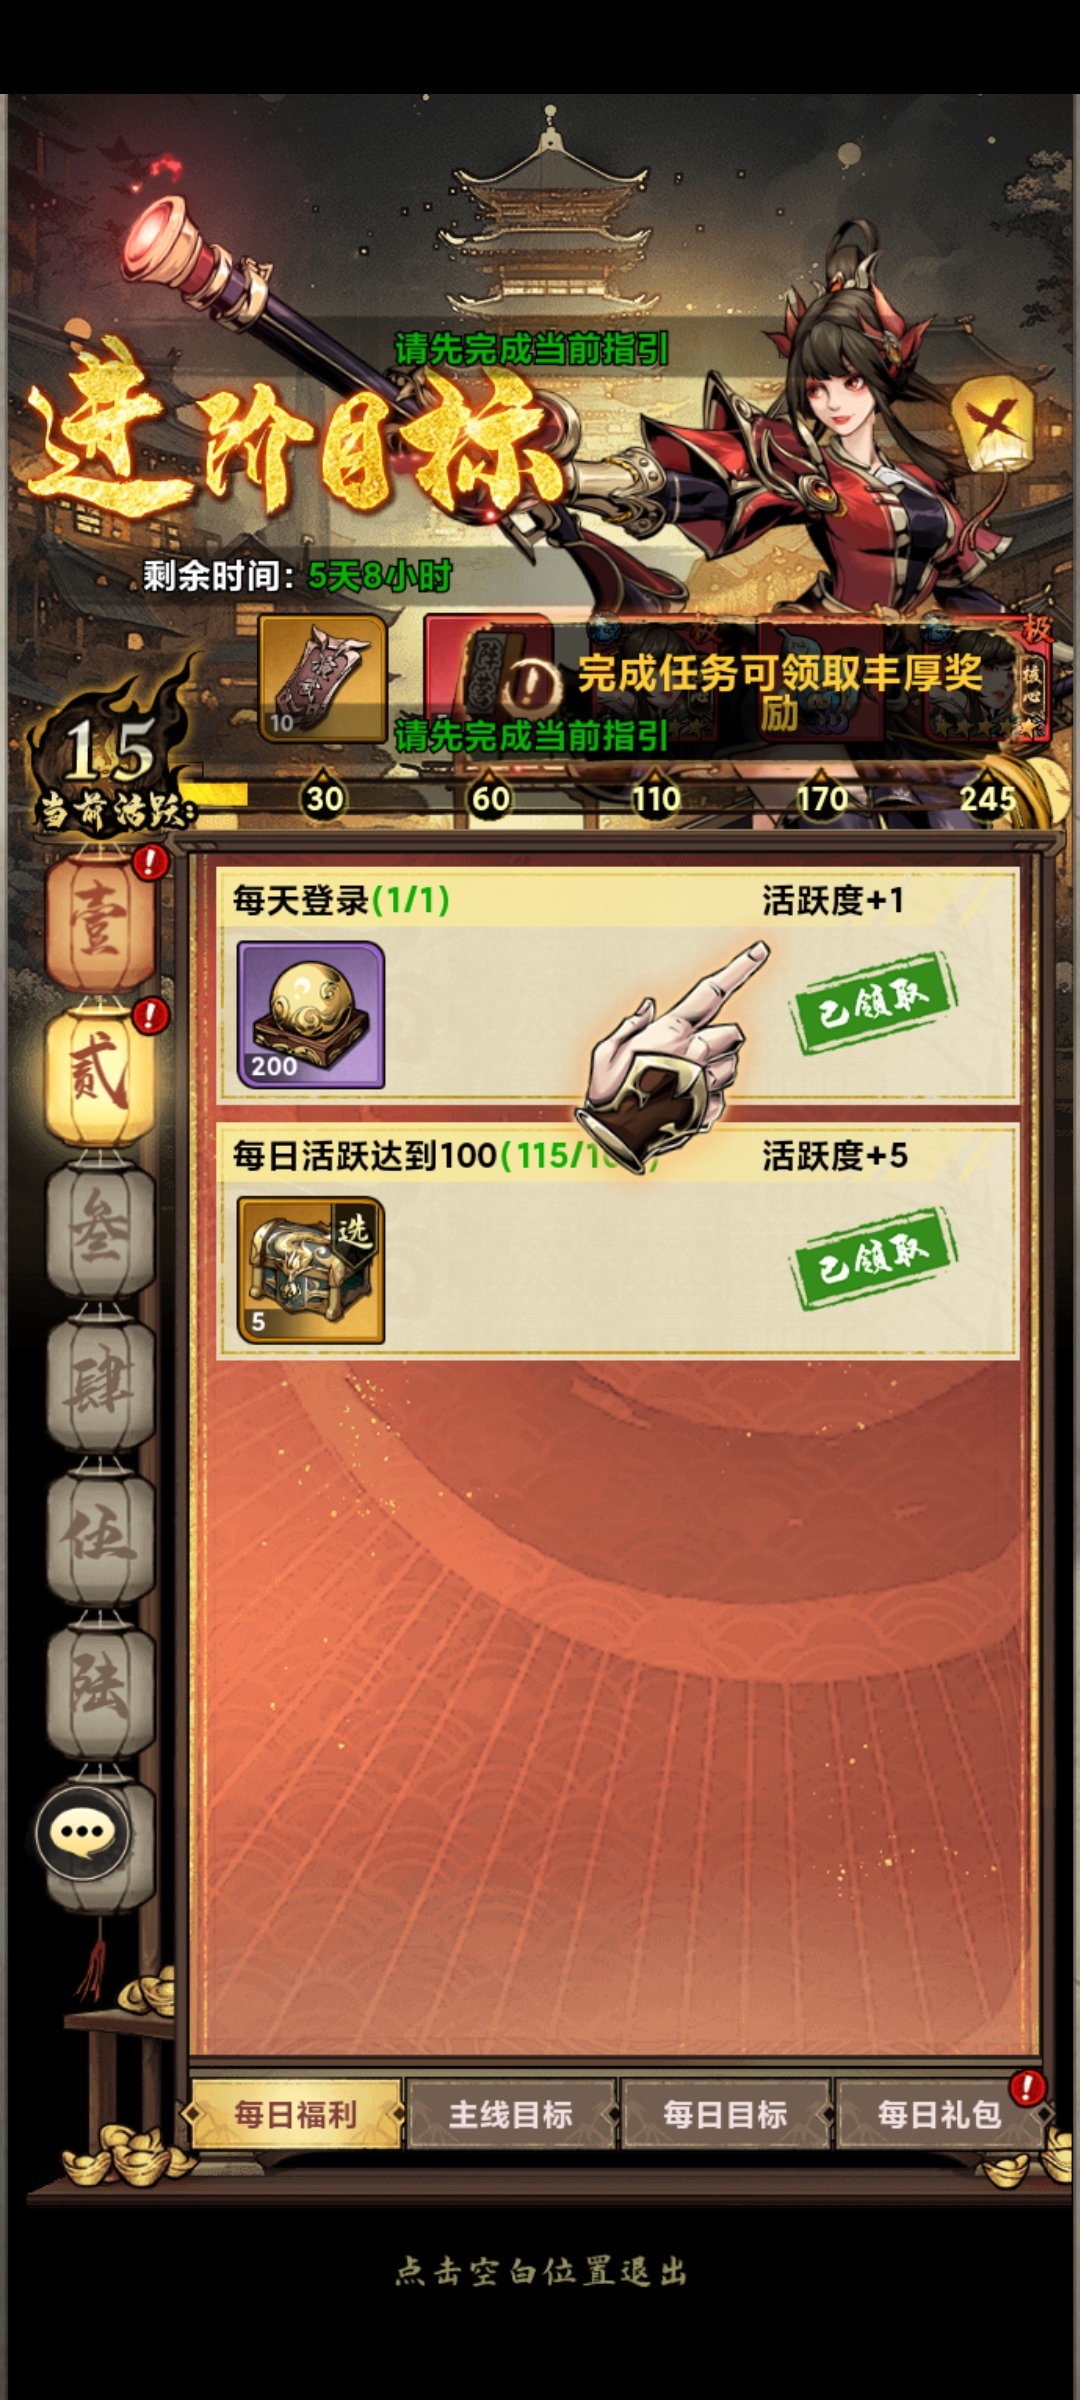Tap the 30 activity milestone marker

click(x=324, y=796)
